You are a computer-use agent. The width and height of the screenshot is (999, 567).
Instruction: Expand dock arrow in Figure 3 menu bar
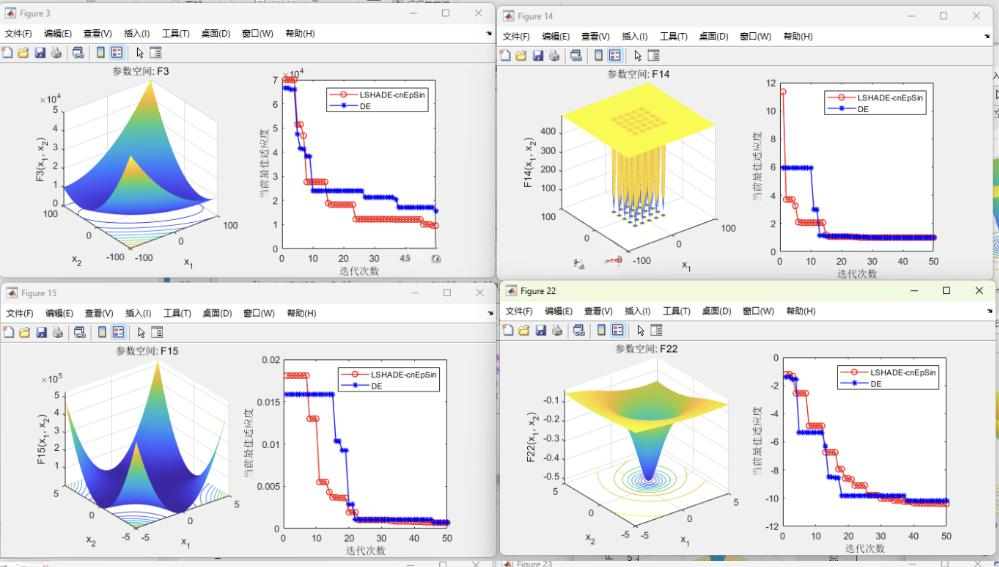click(x=489, y=33)
